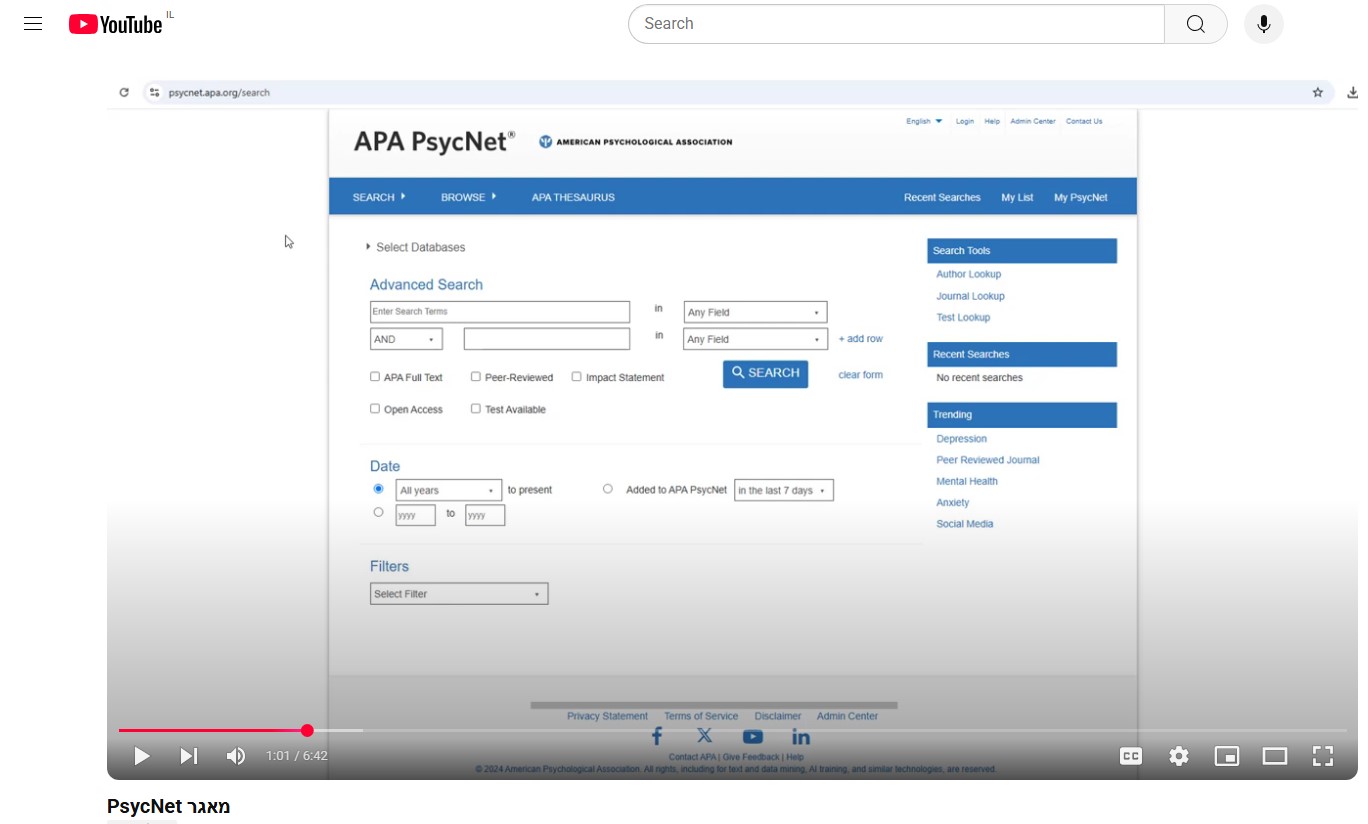Click the Enter Search Terms field

click(500, 312)
